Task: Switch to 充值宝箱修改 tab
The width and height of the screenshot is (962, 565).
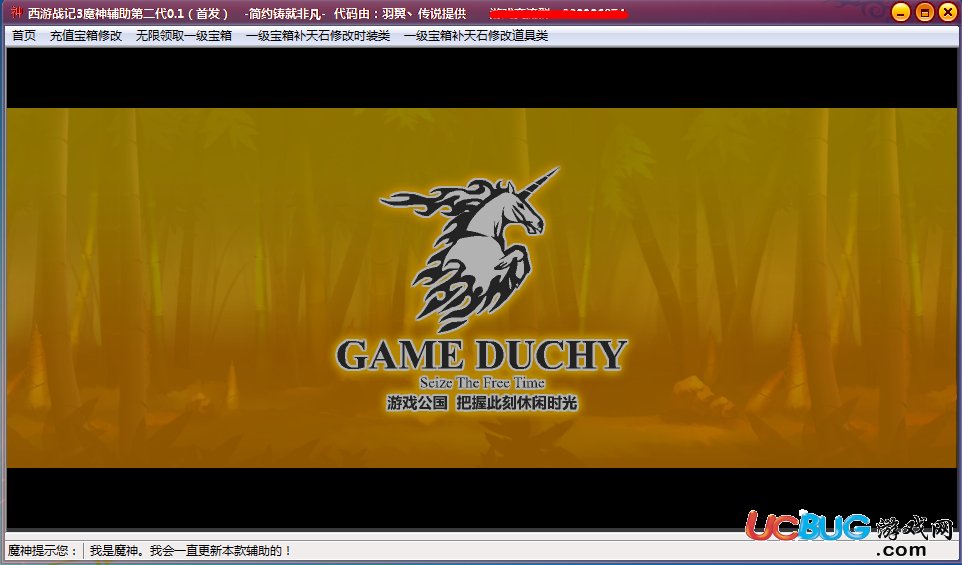Action: 86,36
